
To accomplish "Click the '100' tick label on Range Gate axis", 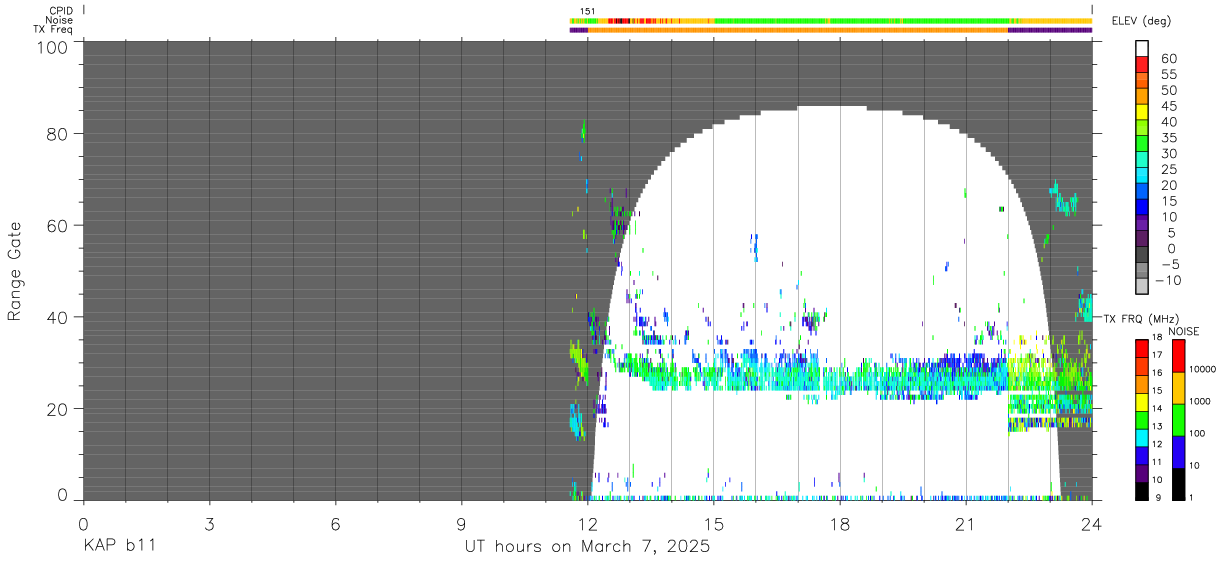I will click(52, 47).
